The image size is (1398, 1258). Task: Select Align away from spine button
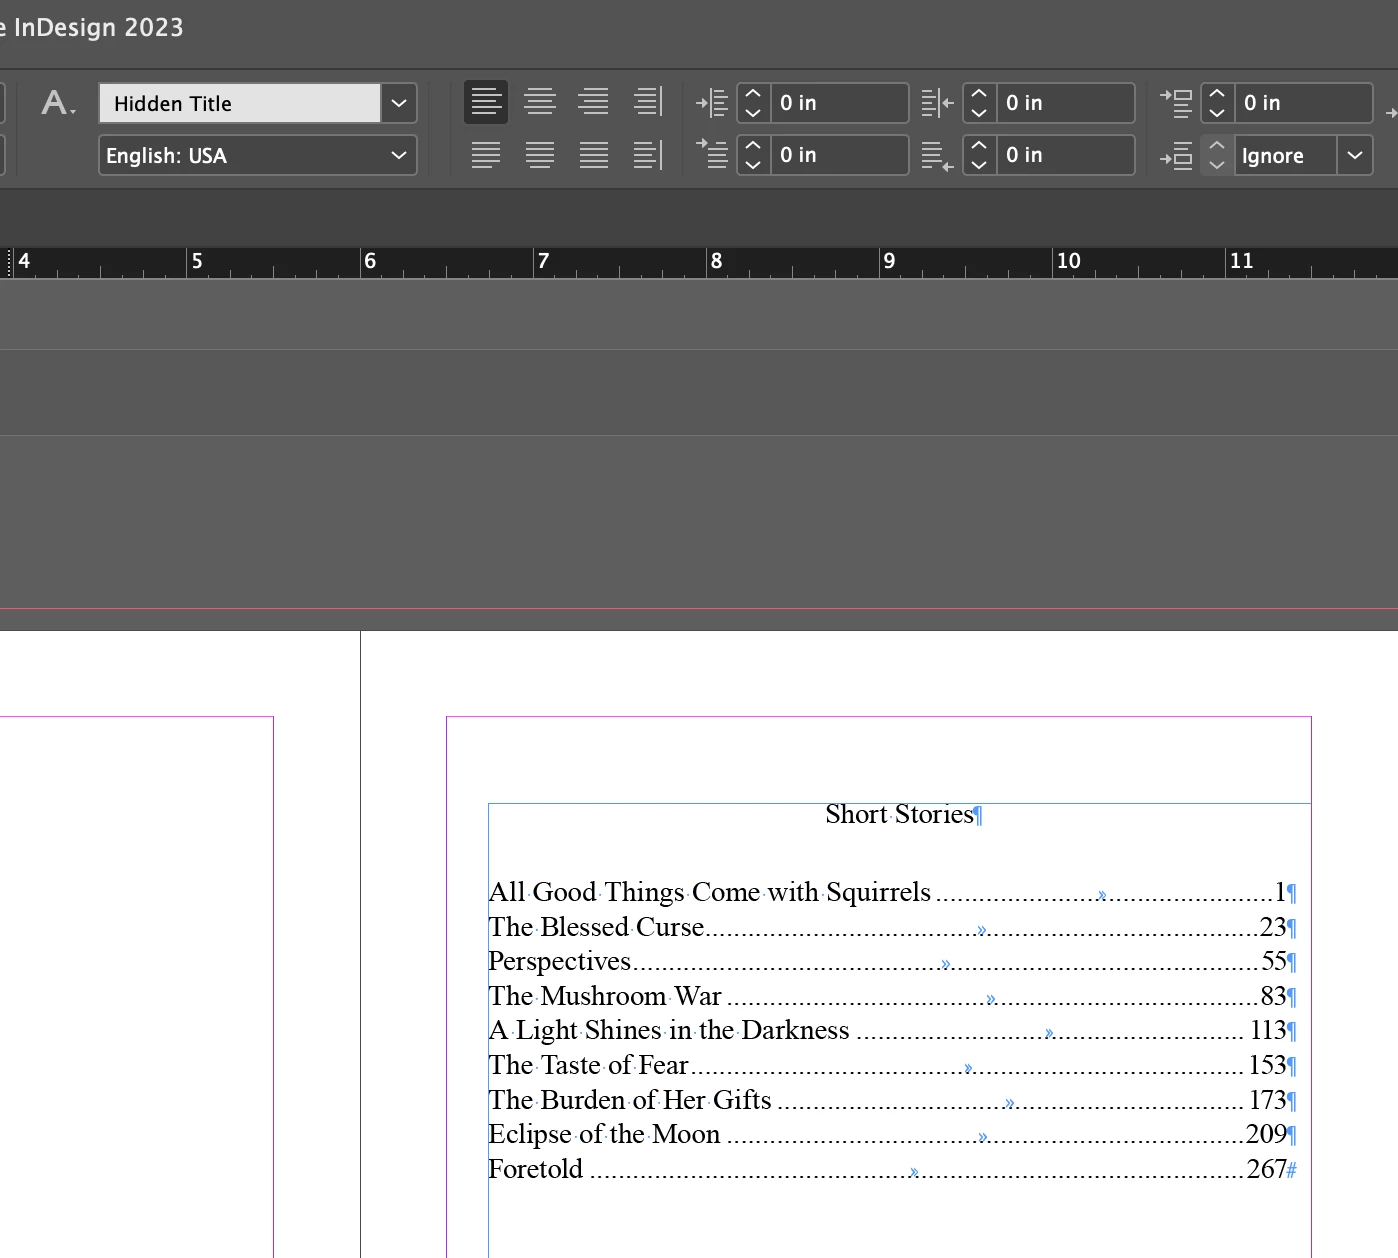point(648,155)
